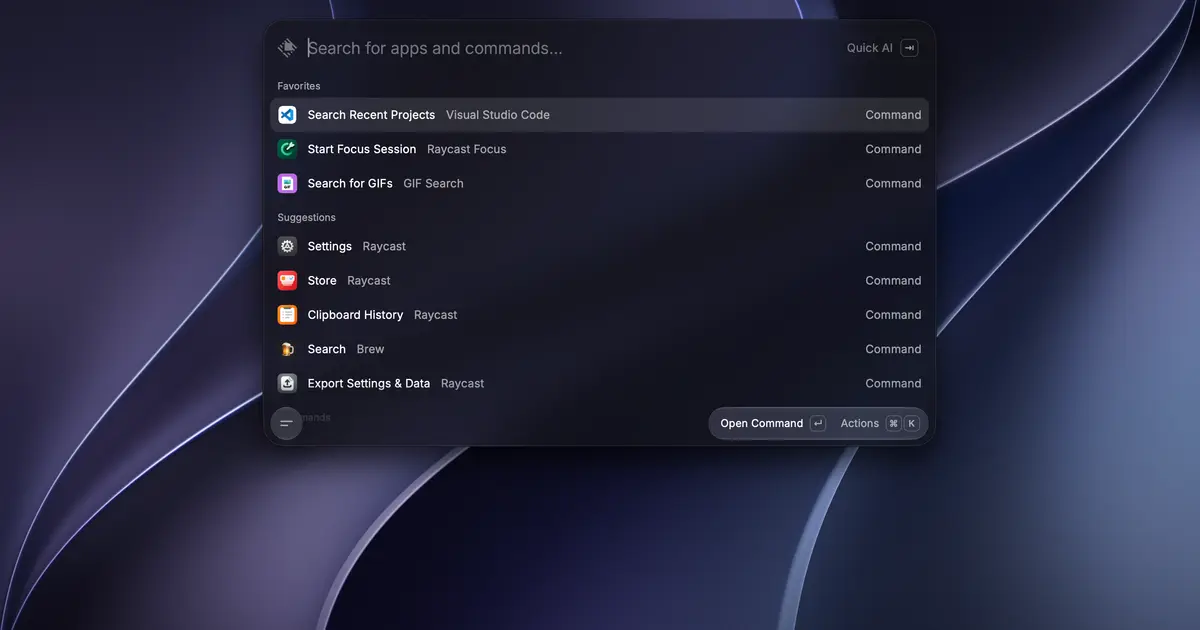Image resolution: width=1200 pixels, height=630 pixels.
Task: Select the Search for GIFs command
Action: (599, 183)
